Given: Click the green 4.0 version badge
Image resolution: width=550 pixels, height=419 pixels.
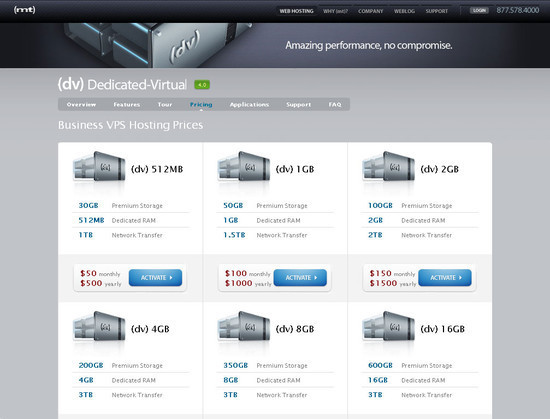Looking at the screenshot, I should click(x=202, y=85).
